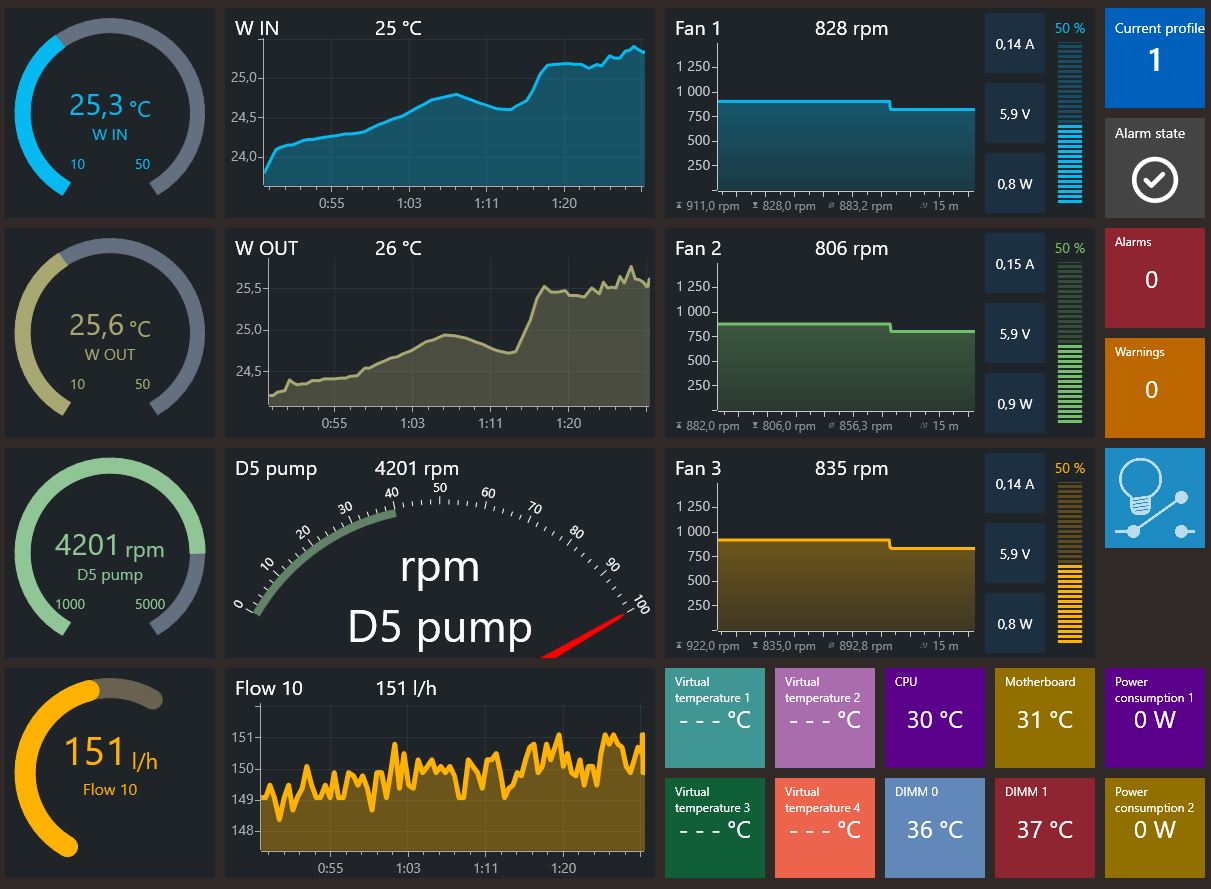
Task: Click the D5 pump rpm ring gauge
Action: (x=110, y=553)
